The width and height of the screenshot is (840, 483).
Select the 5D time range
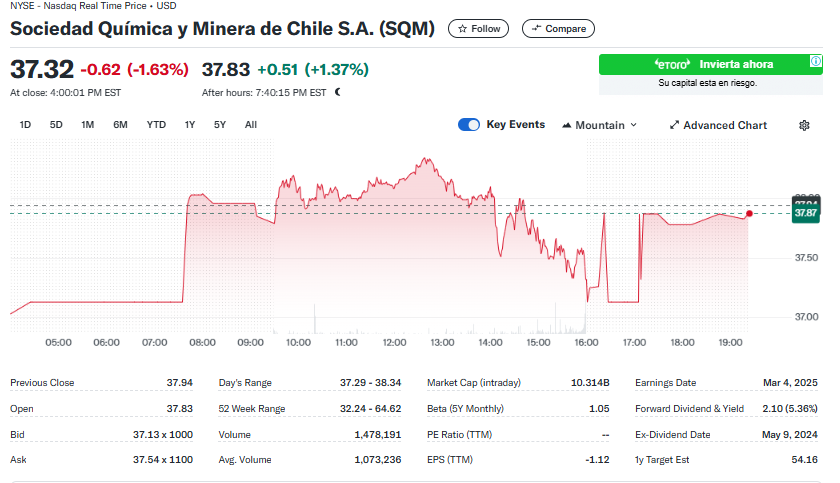tap(56, 125)
